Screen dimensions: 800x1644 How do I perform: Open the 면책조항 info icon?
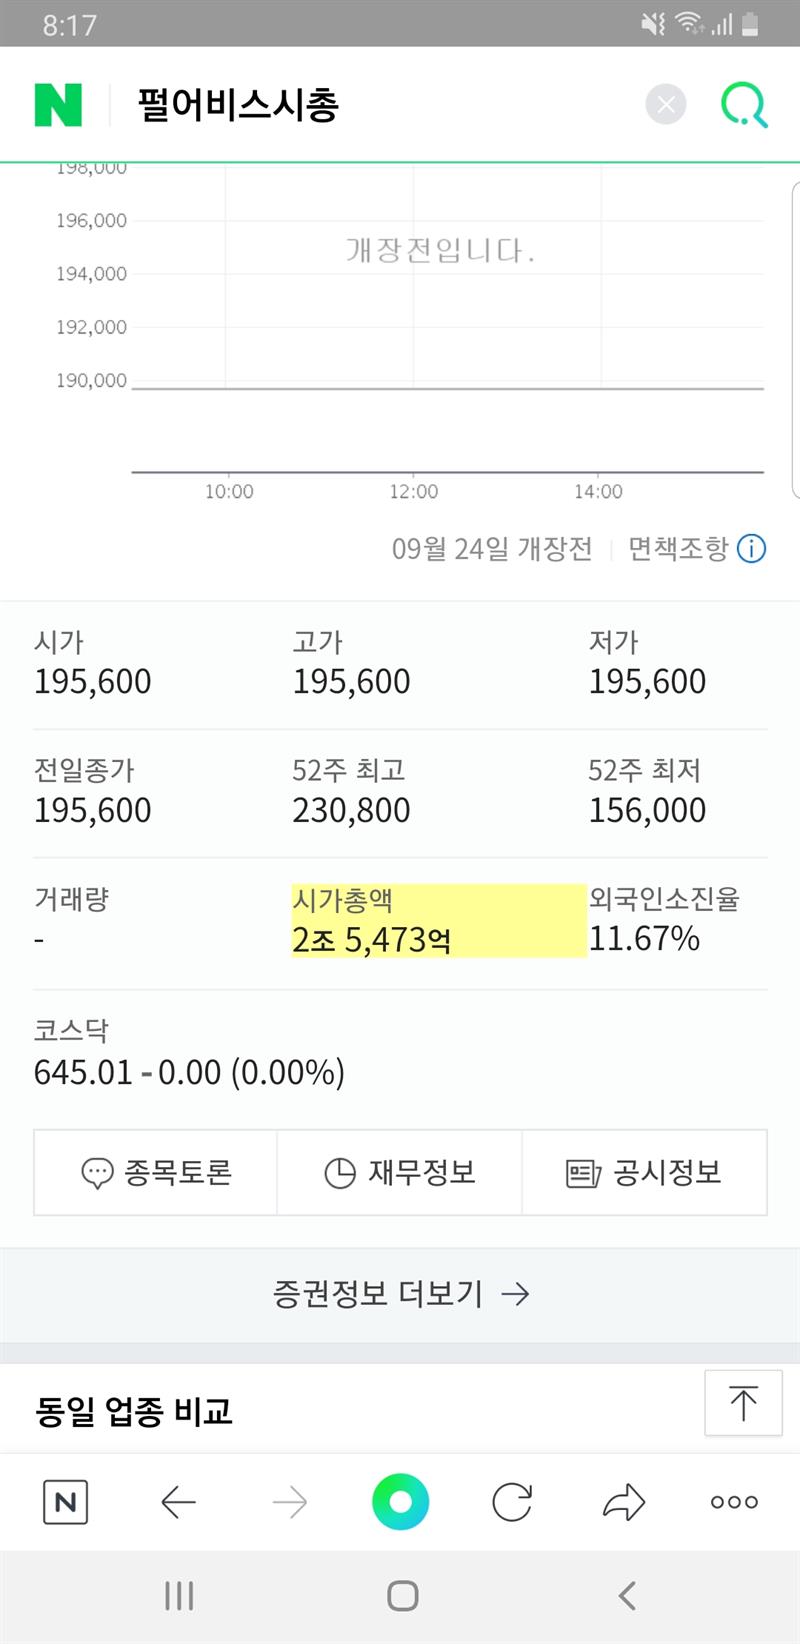(x=752, y=549)
